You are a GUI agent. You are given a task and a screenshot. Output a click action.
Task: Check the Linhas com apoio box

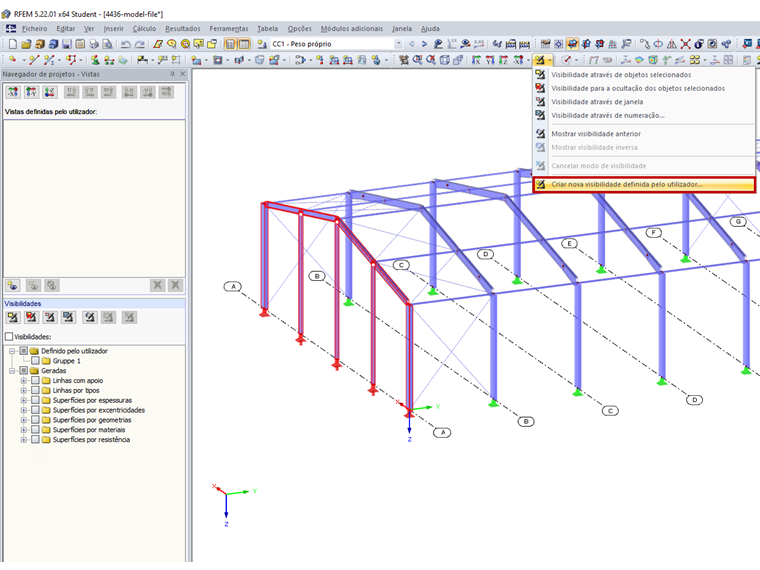click(x=35, y=380)
